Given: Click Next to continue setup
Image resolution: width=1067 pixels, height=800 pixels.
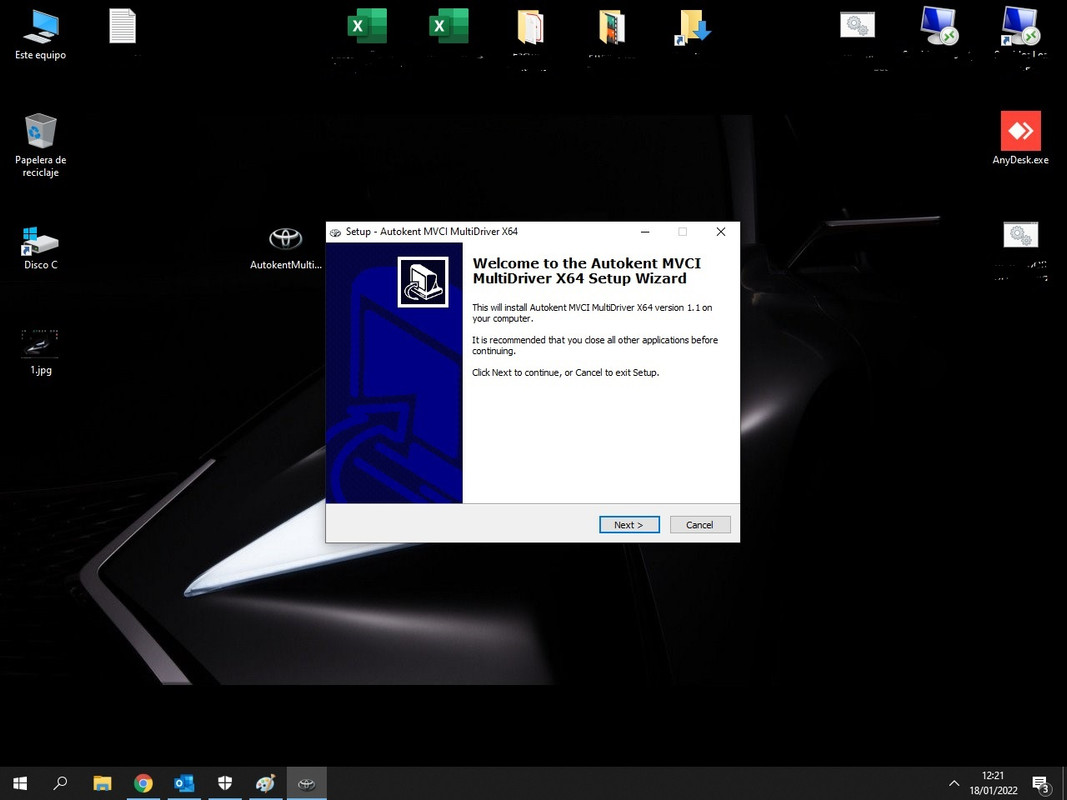Looking at the screenshot, I should coord(629,524).
